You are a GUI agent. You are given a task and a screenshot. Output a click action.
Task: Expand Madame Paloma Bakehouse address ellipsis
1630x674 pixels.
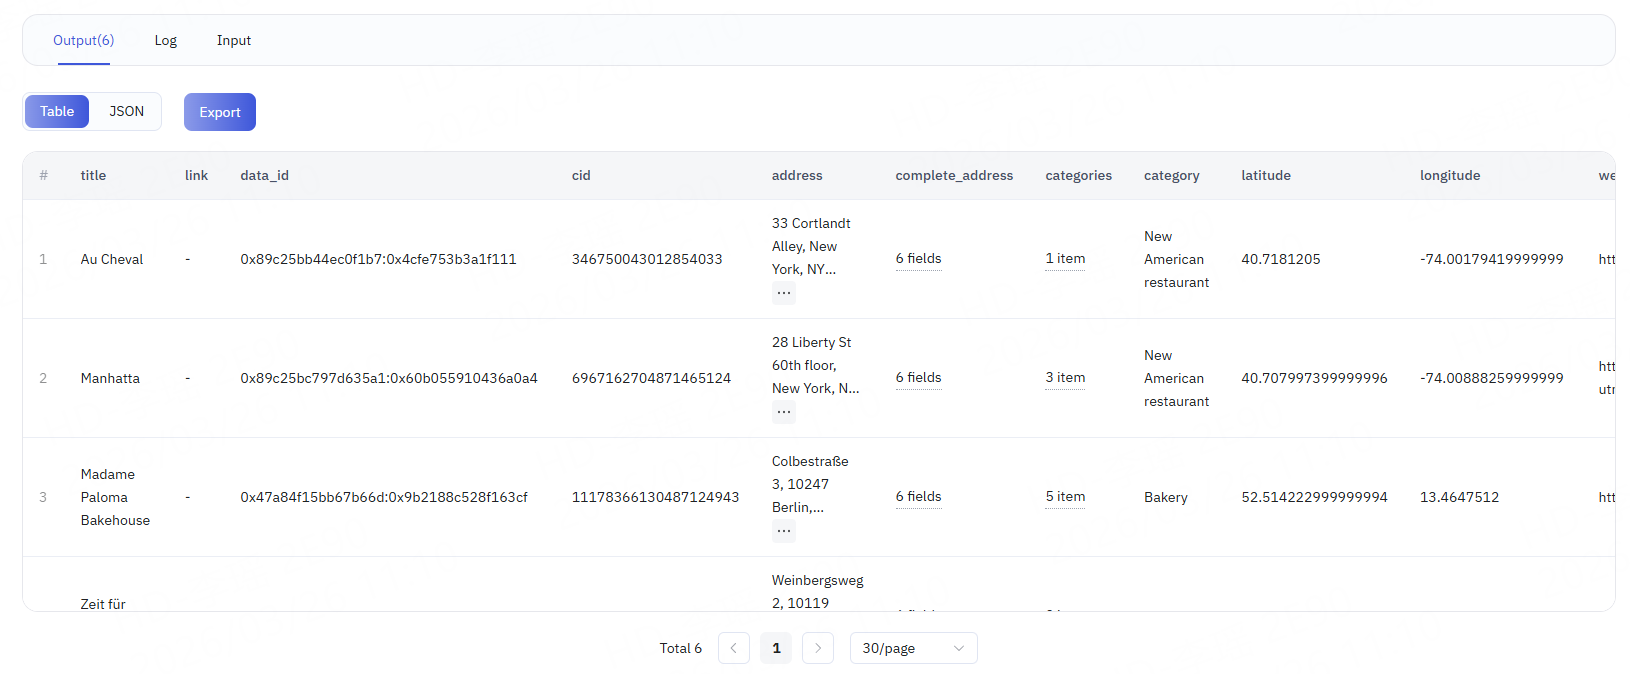click(783, 530)
